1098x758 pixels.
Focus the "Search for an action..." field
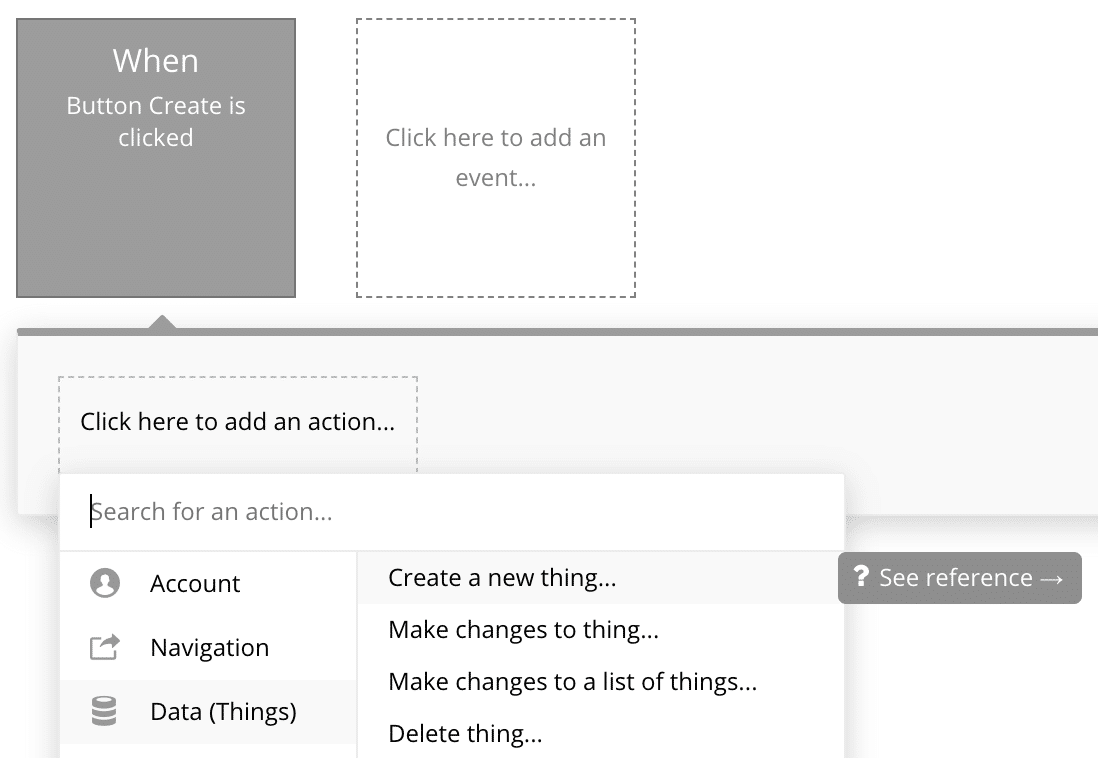tap(450, 512)
